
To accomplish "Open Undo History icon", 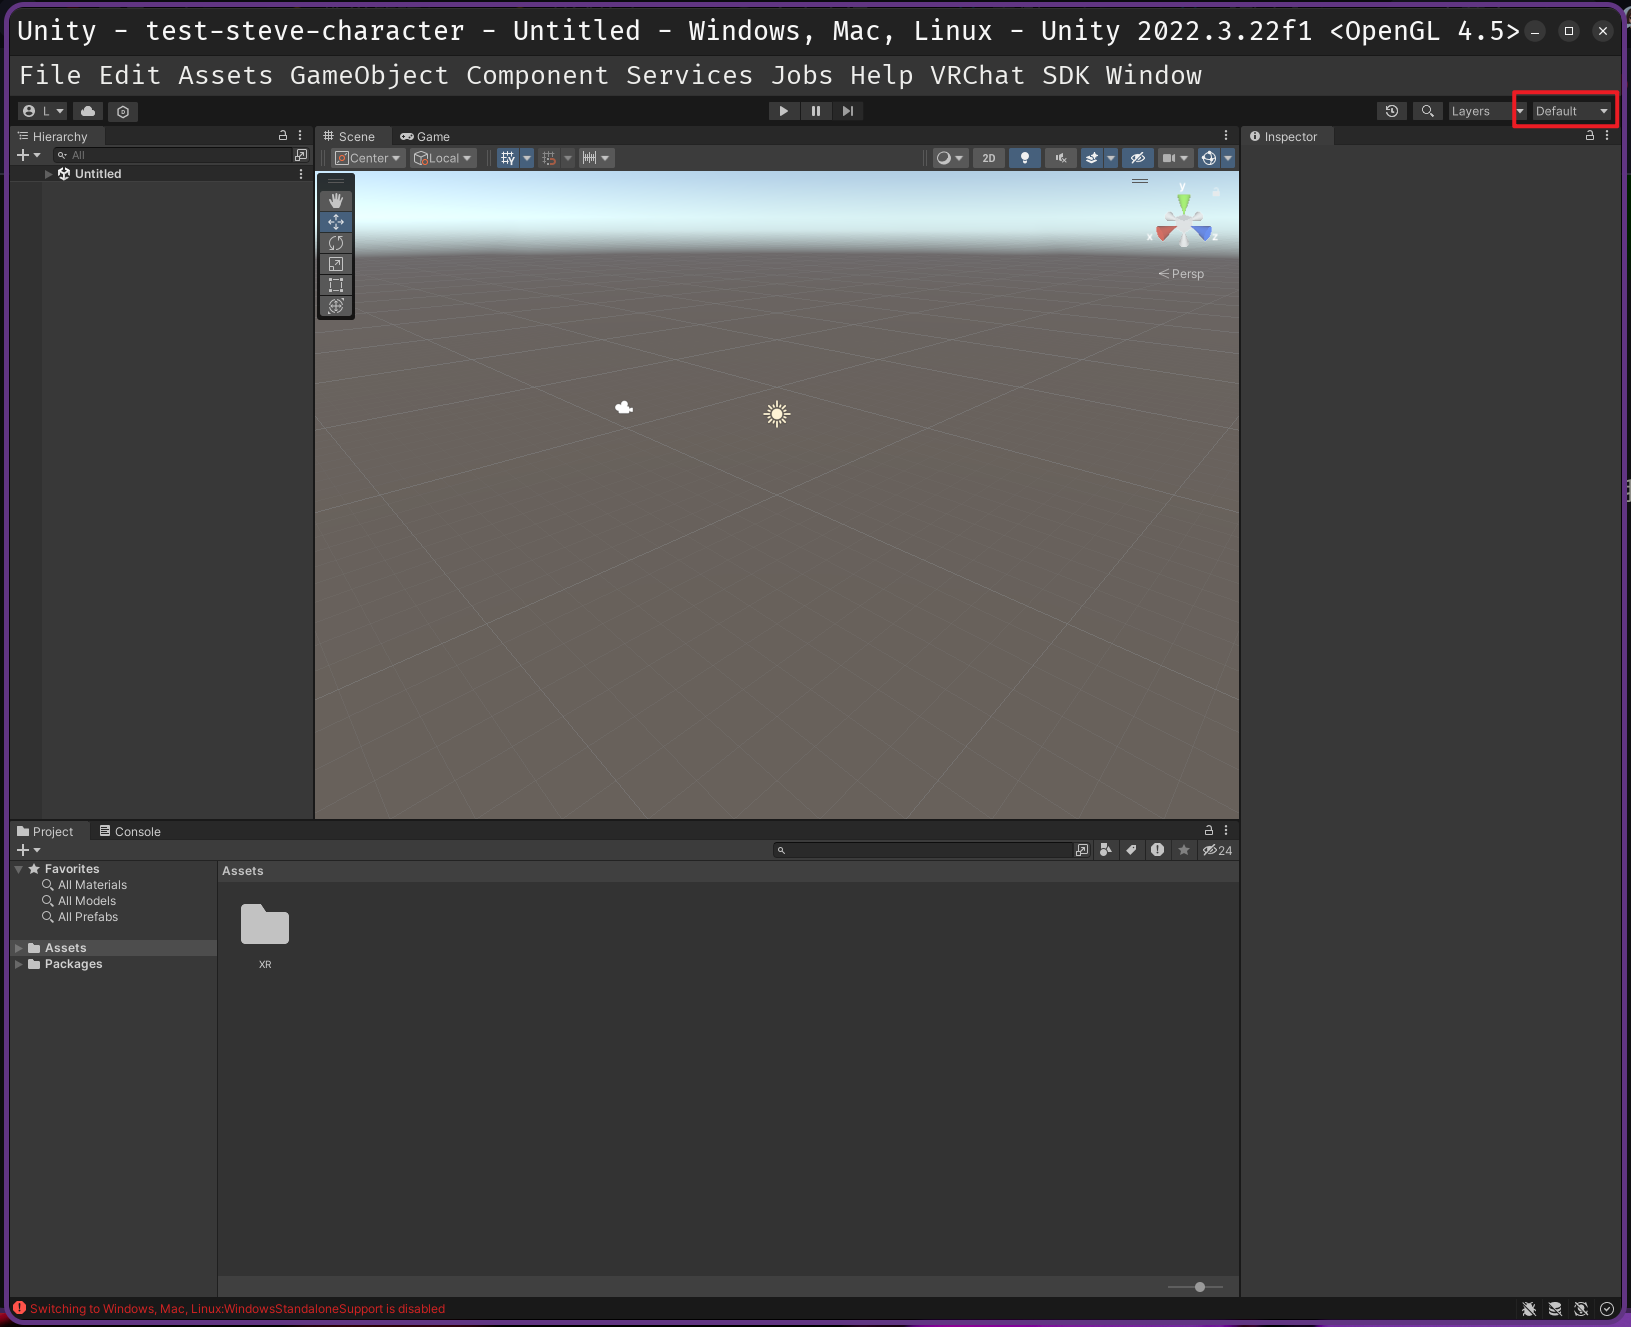I will 1392,111.
